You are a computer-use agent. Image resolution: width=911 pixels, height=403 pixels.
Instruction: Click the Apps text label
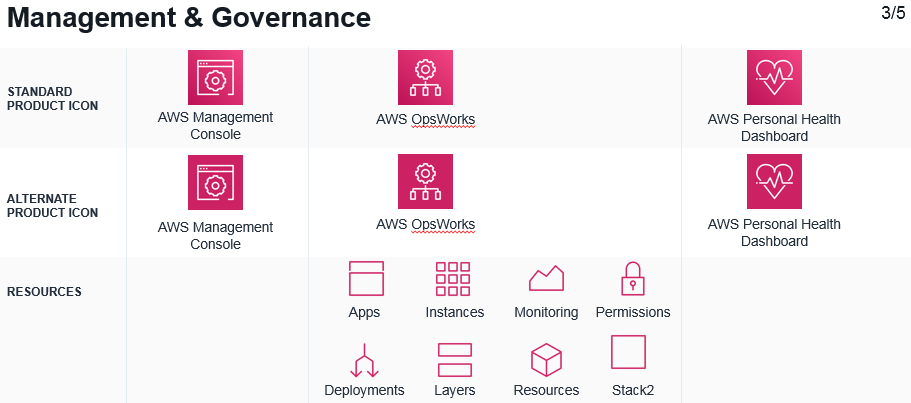pos(364,312)
